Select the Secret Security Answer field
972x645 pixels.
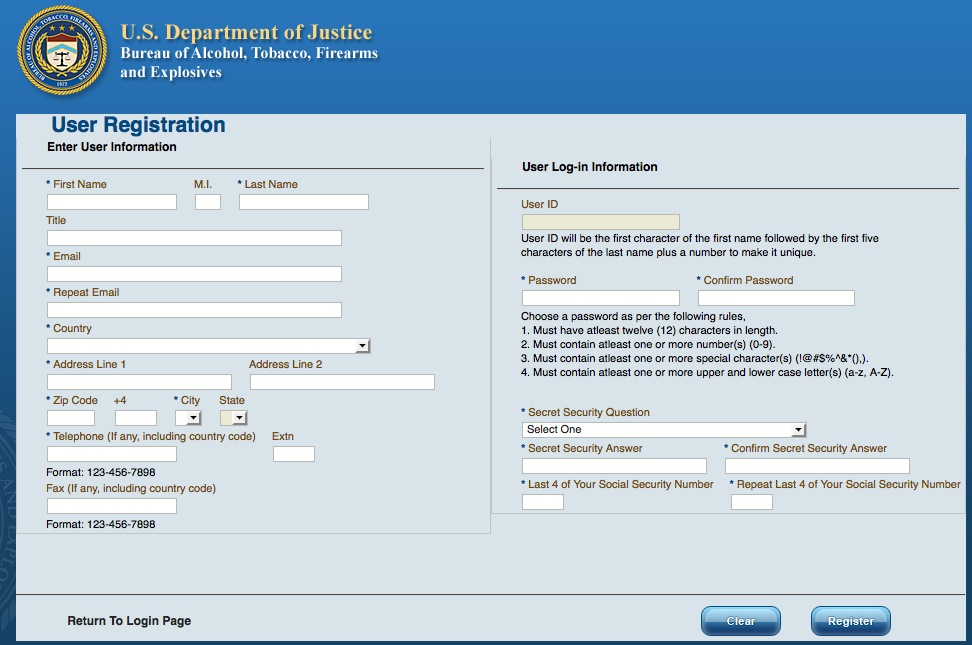[x=614, y=466]
